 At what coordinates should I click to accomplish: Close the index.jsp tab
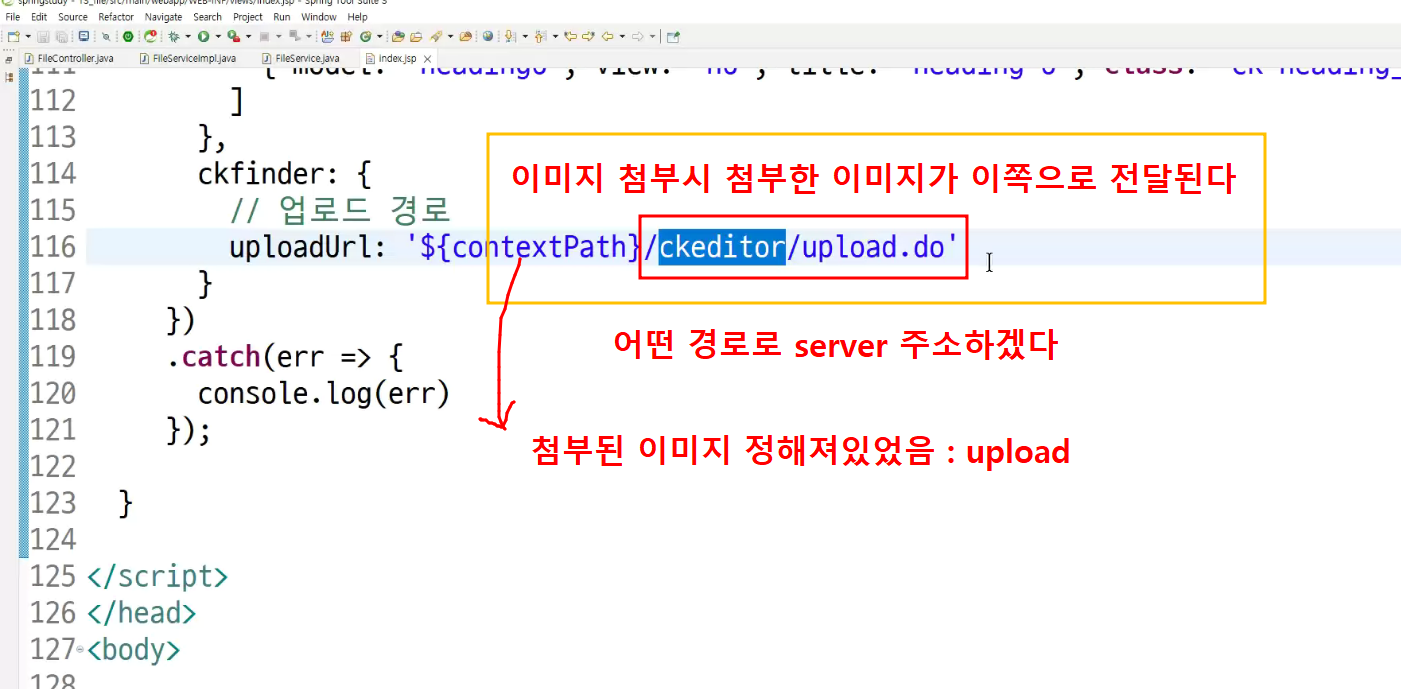pyautogui.click(x=427, y=59)
